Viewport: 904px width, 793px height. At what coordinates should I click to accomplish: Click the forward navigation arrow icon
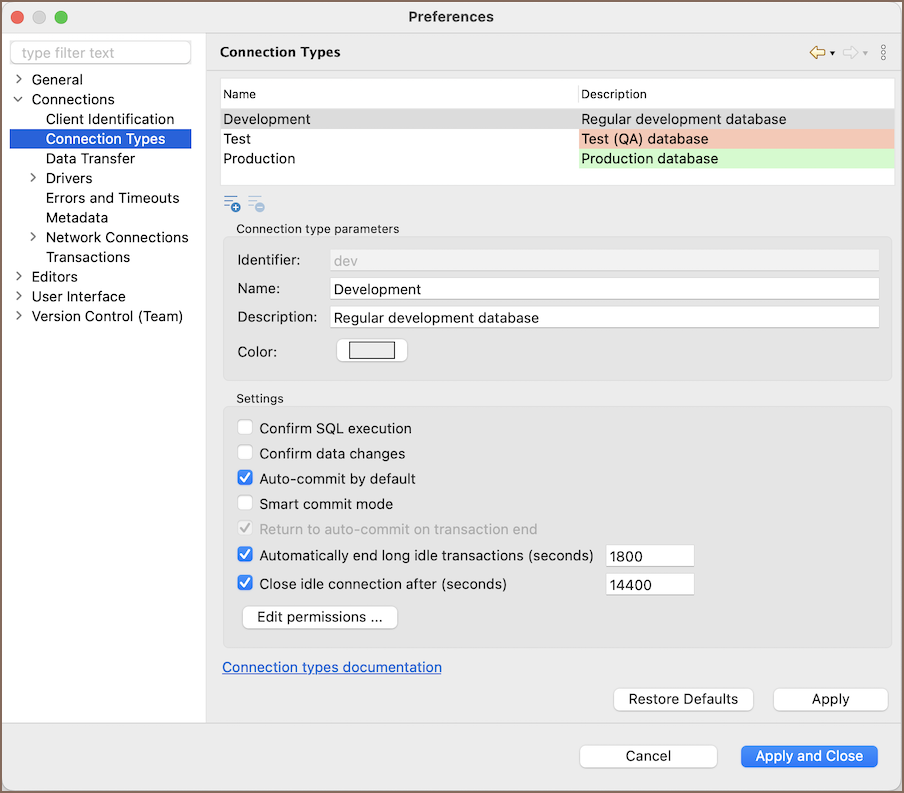pyautogui.click(x=850, y=53)
